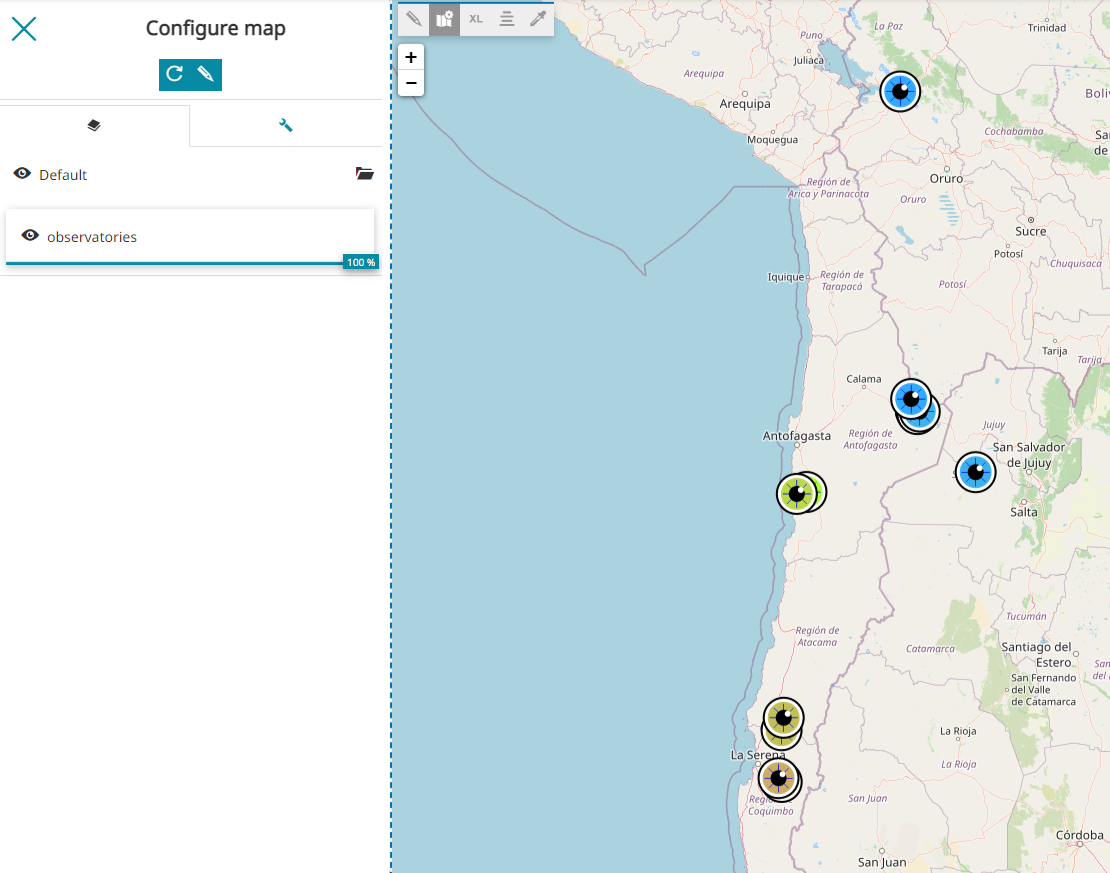
Task: Click the edit pencil under Configure map
Action: tap(206, 74)
